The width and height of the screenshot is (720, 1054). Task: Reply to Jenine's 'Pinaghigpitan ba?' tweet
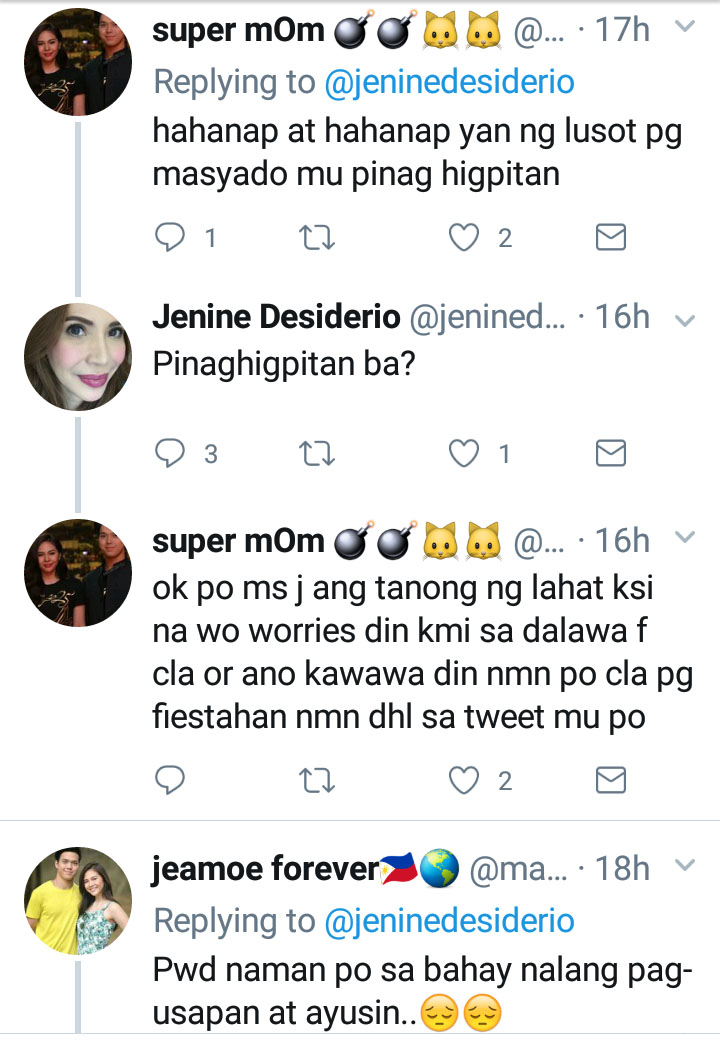[x=173, y=454]
